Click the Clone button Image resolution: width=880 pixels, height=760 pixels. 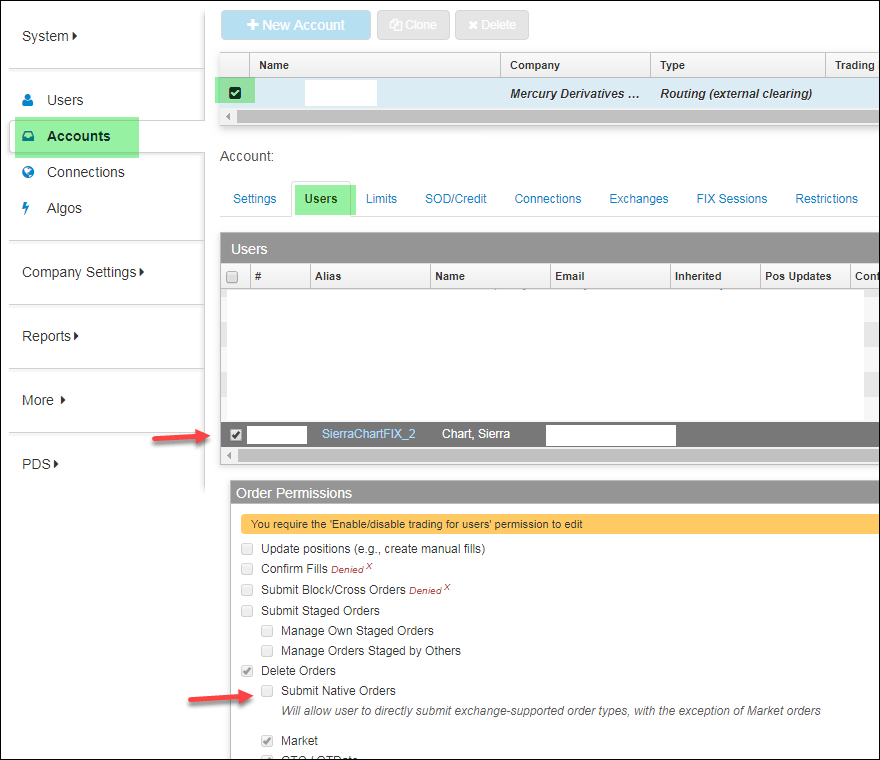[x=413, y=25]
